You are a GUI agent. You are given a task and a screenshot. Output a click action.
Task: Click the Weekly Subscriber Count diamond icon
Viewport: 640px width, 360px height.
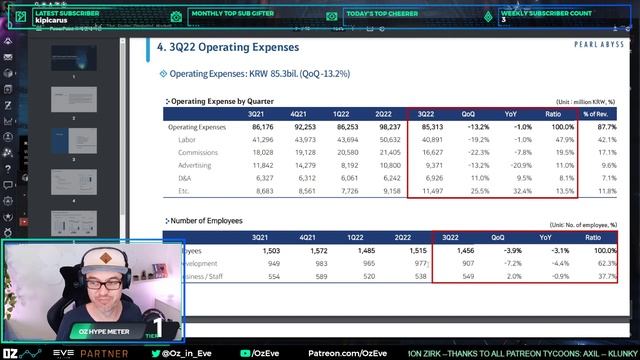[488, 17]
